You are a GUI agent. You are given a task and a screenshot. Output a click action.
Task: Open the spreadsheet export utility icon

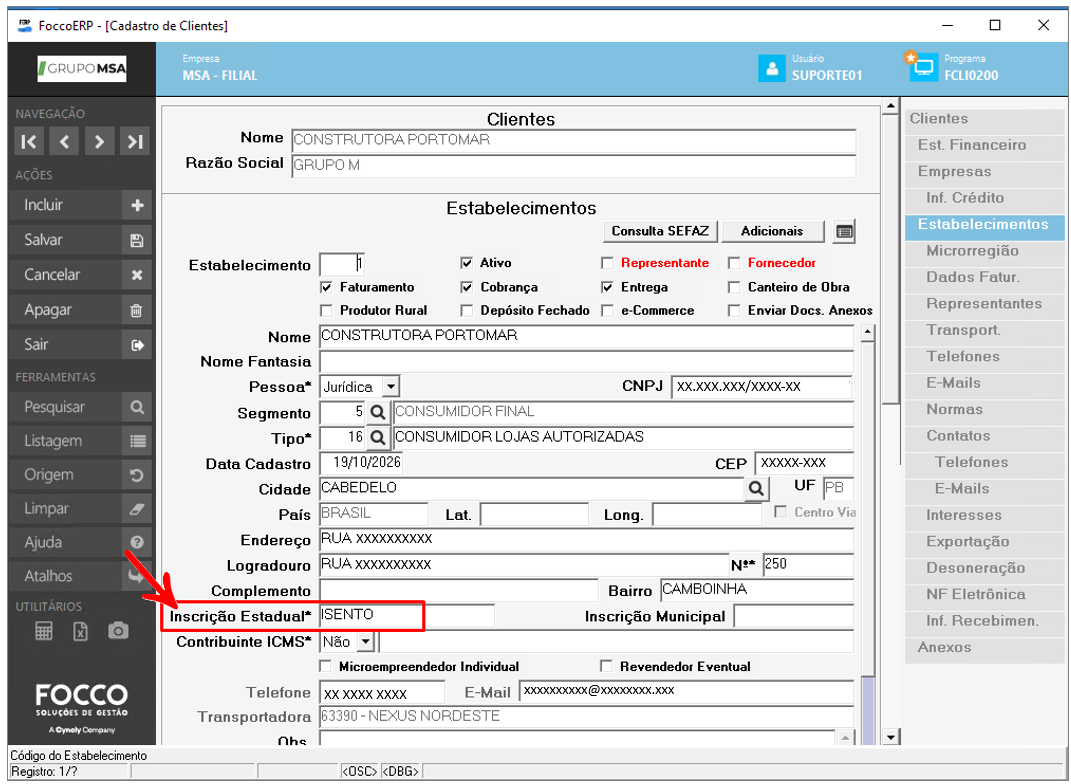[81, 631]
